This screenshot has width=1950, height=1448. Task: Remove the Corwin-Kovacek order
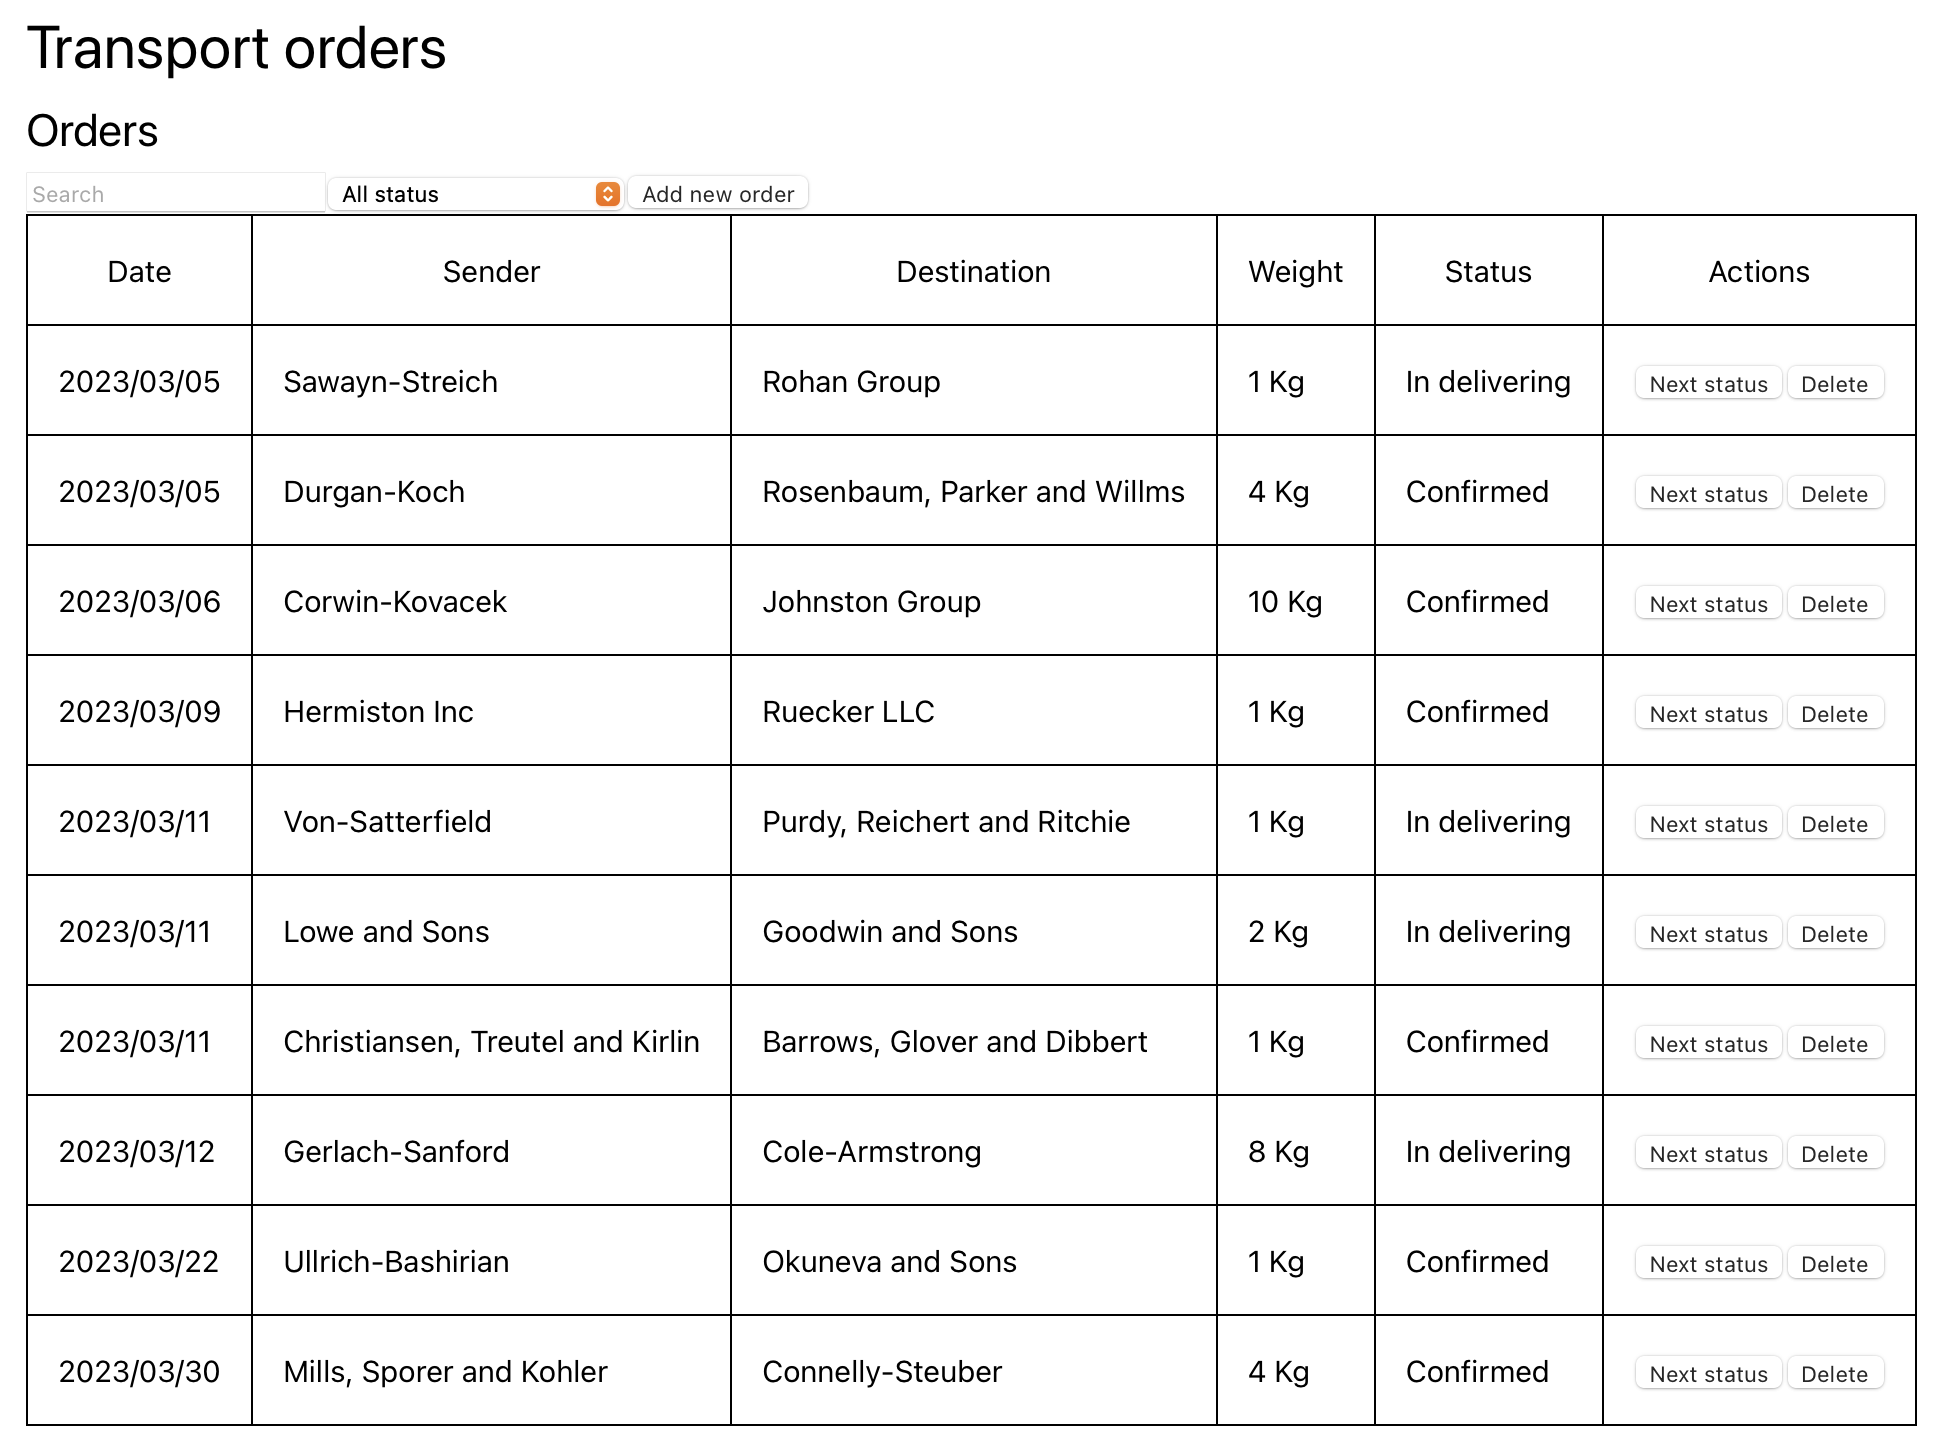[x=1834, y=604]
